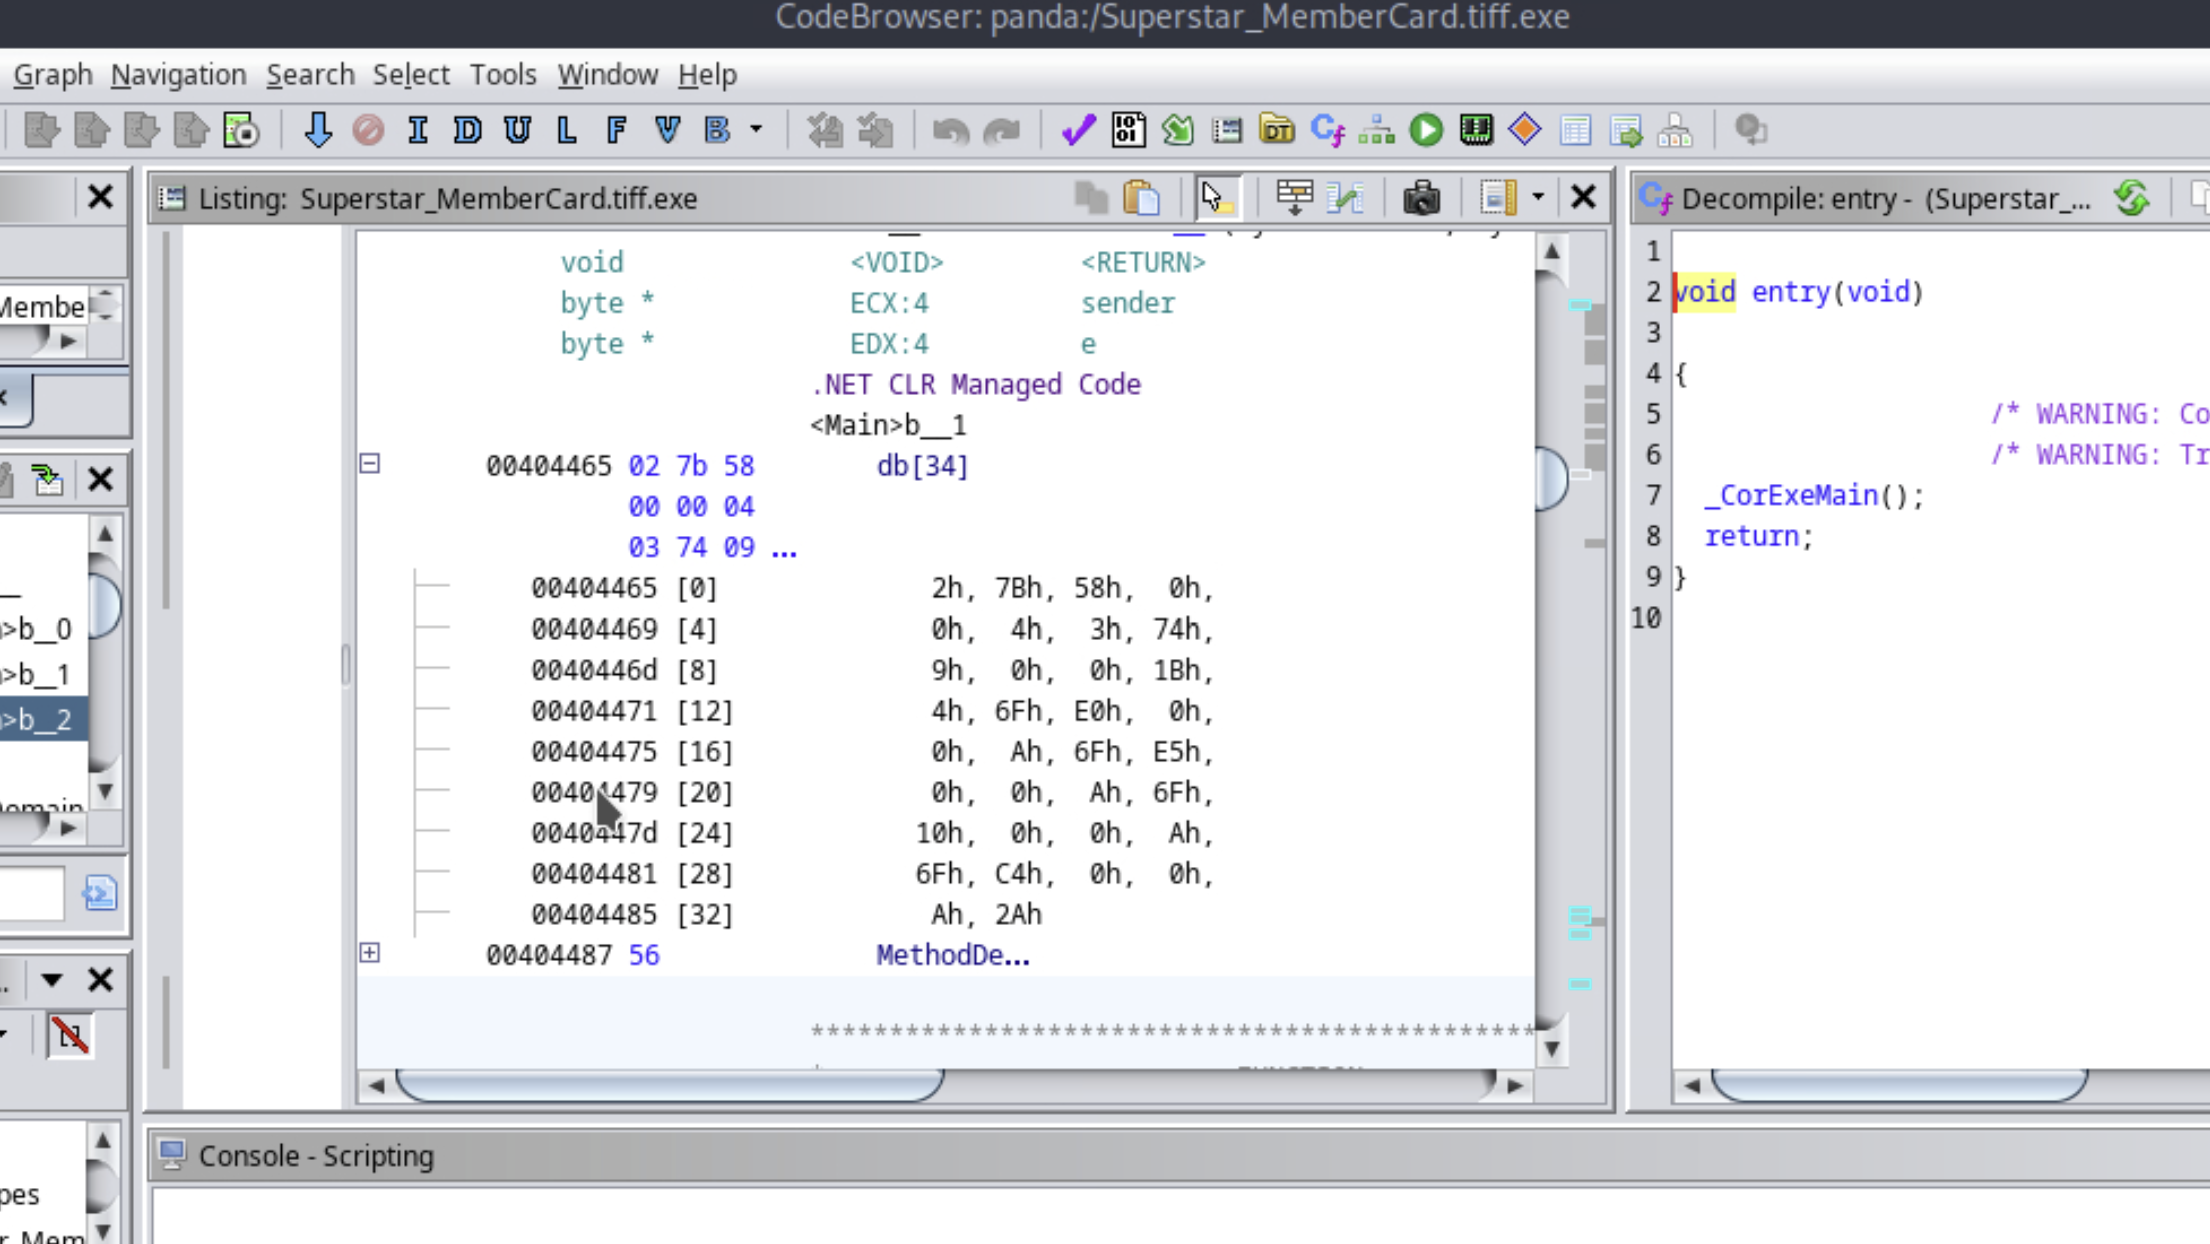Open the Window menu
Viewport: 2210px width, 1244px height.
(x=608, y=75)
